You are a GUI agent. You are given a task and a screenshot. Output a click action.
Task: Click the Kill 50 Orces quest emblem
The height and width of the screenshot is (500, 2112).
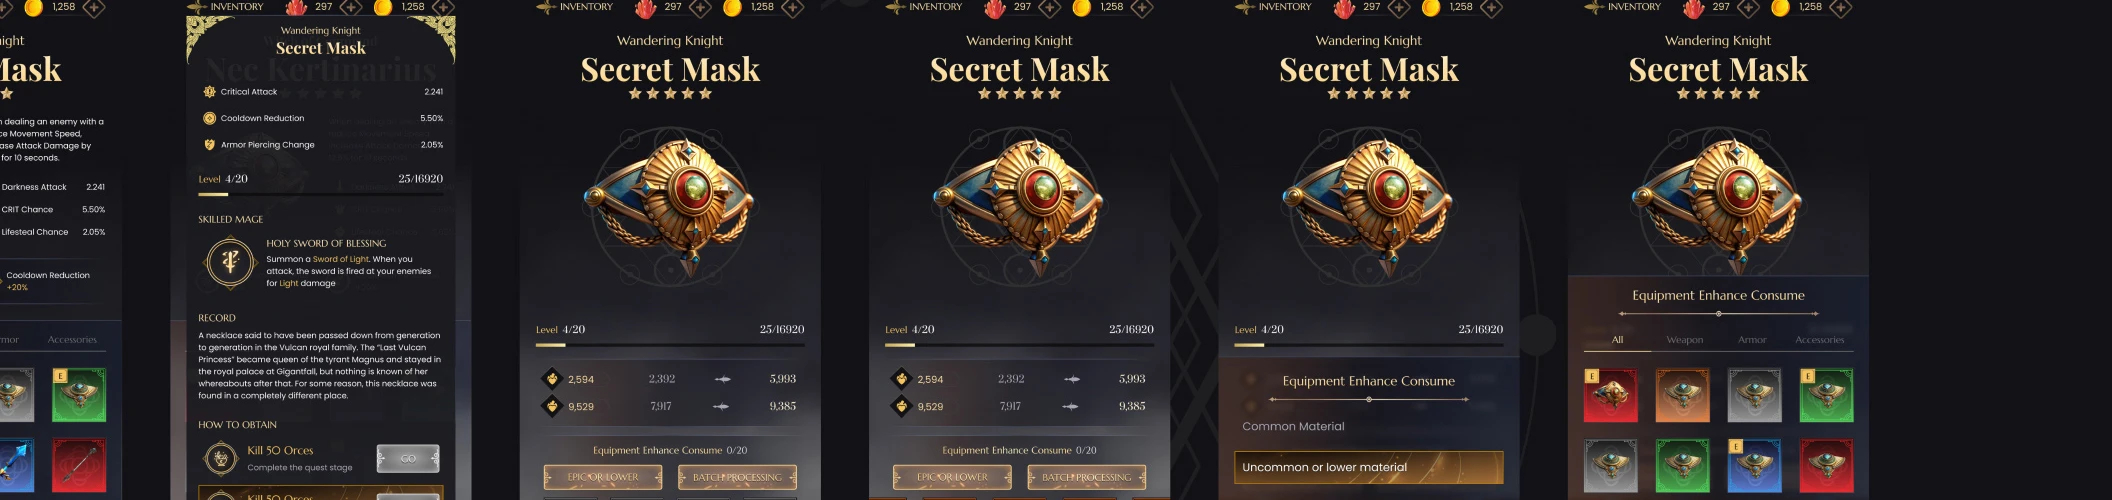point(220,459)
